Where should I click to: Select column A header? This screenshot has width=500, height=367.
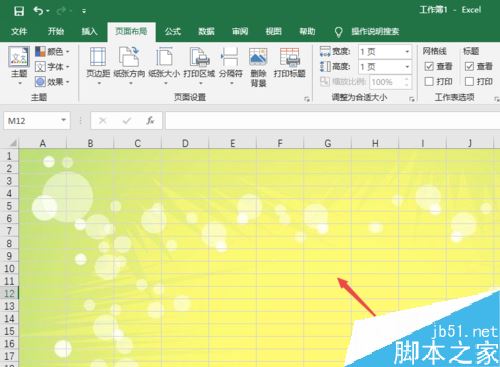click(x=43, y=143)
